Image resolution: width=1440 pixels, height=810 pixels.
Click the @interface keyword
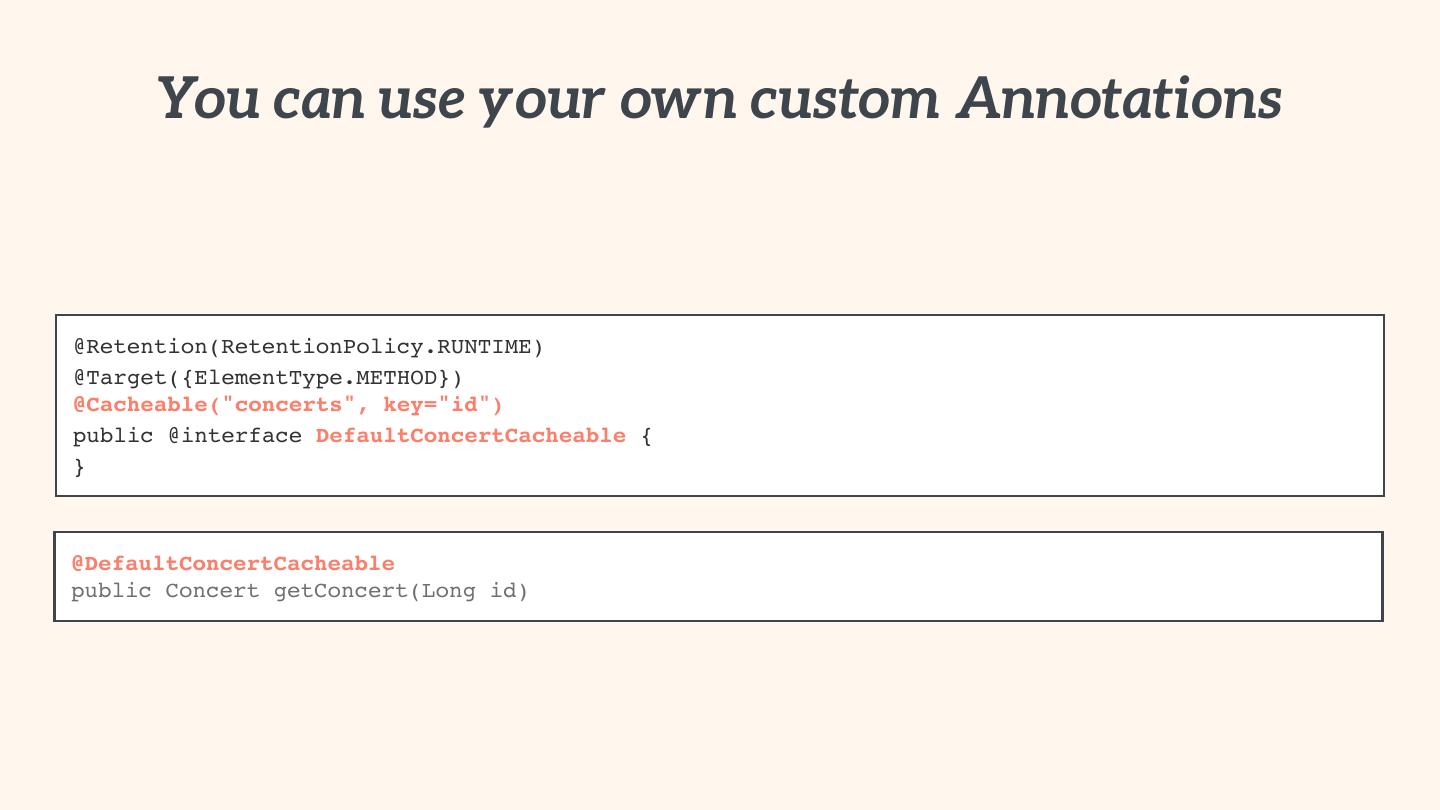point(234,436)
